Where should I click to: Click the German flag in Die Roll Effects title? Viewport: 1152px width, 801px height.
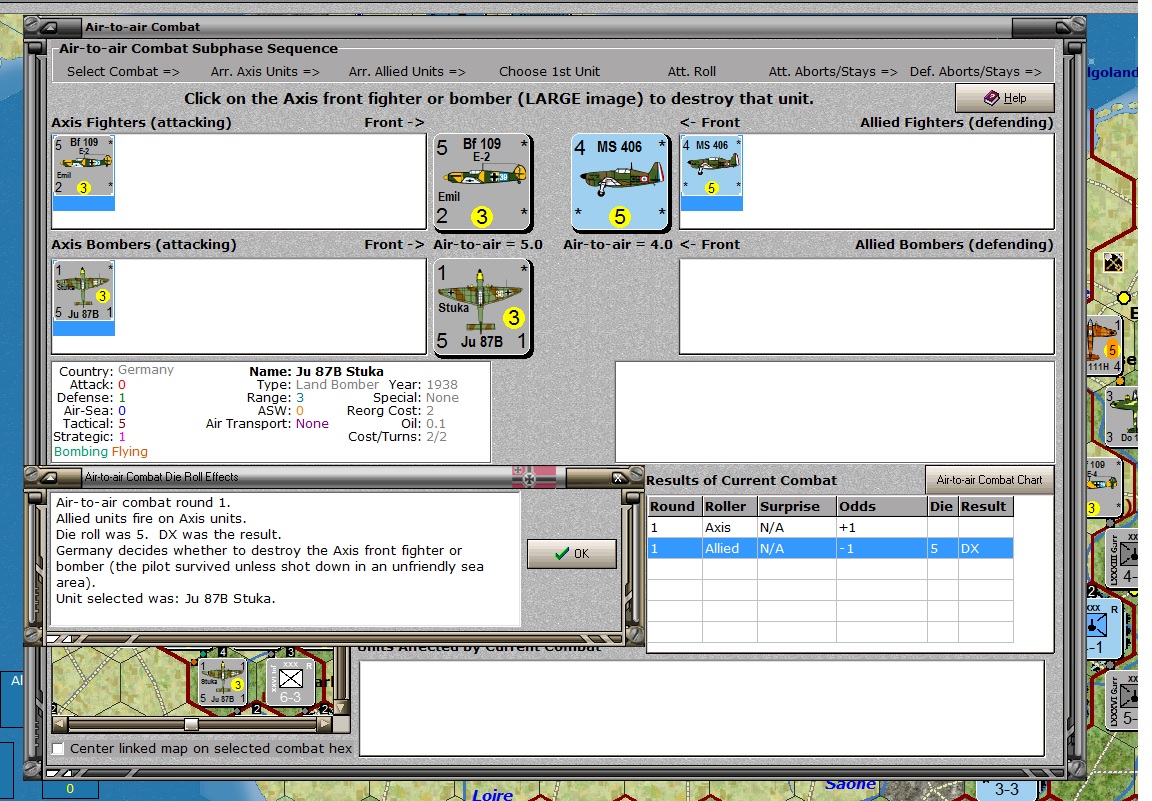coord(535,477)
